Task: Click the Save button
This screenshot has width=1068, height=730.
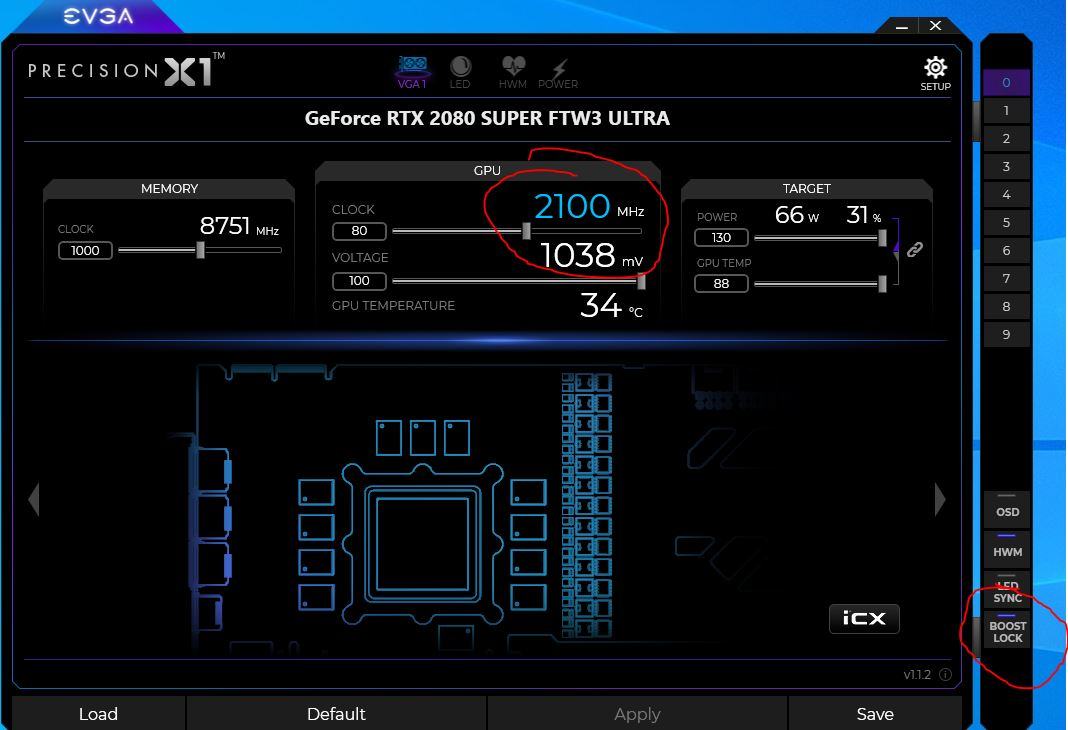Action: coord(875,713)
